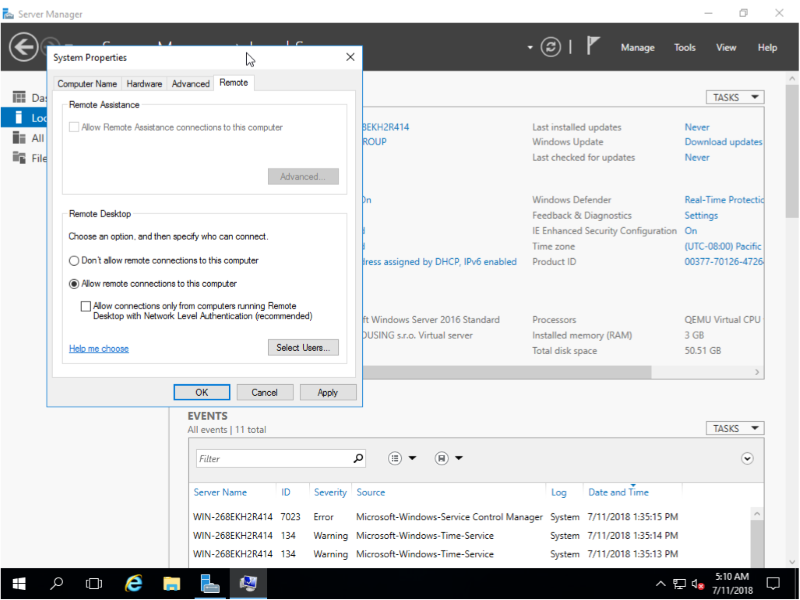The image size is (800, 600).
Task: Click the Server Manager back arrow
Action: [23, 47]
